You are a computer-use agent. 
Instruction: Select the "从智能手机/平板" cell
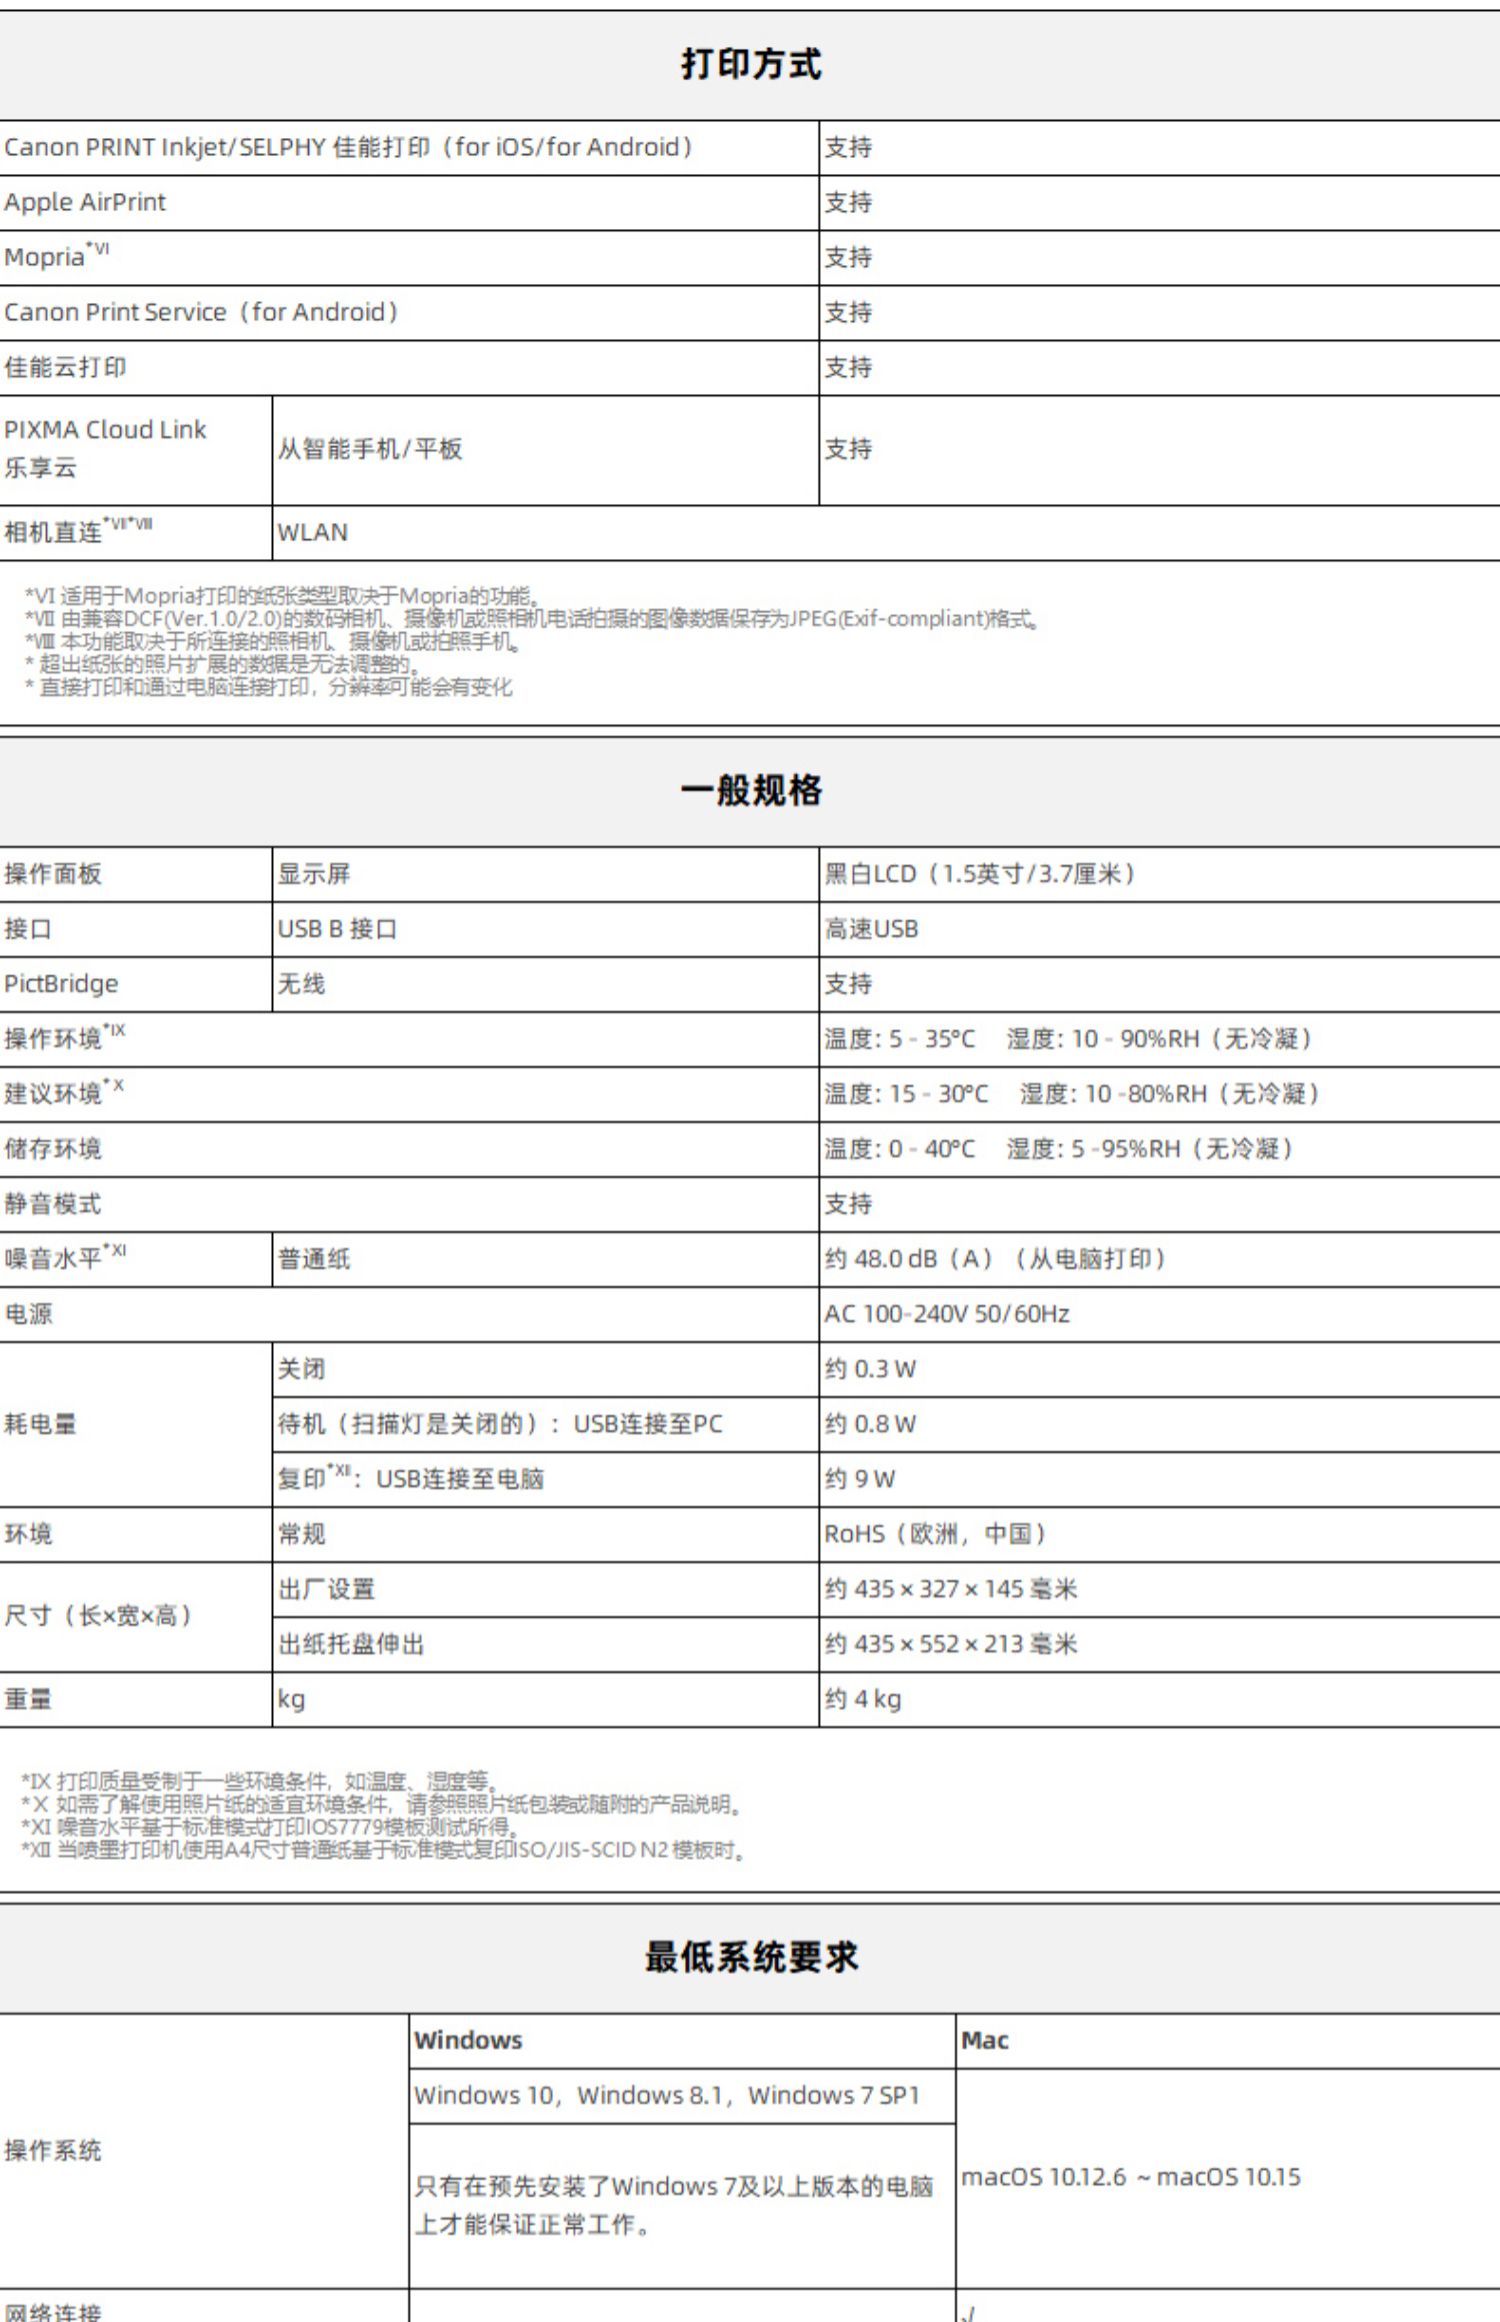[370, 449]
